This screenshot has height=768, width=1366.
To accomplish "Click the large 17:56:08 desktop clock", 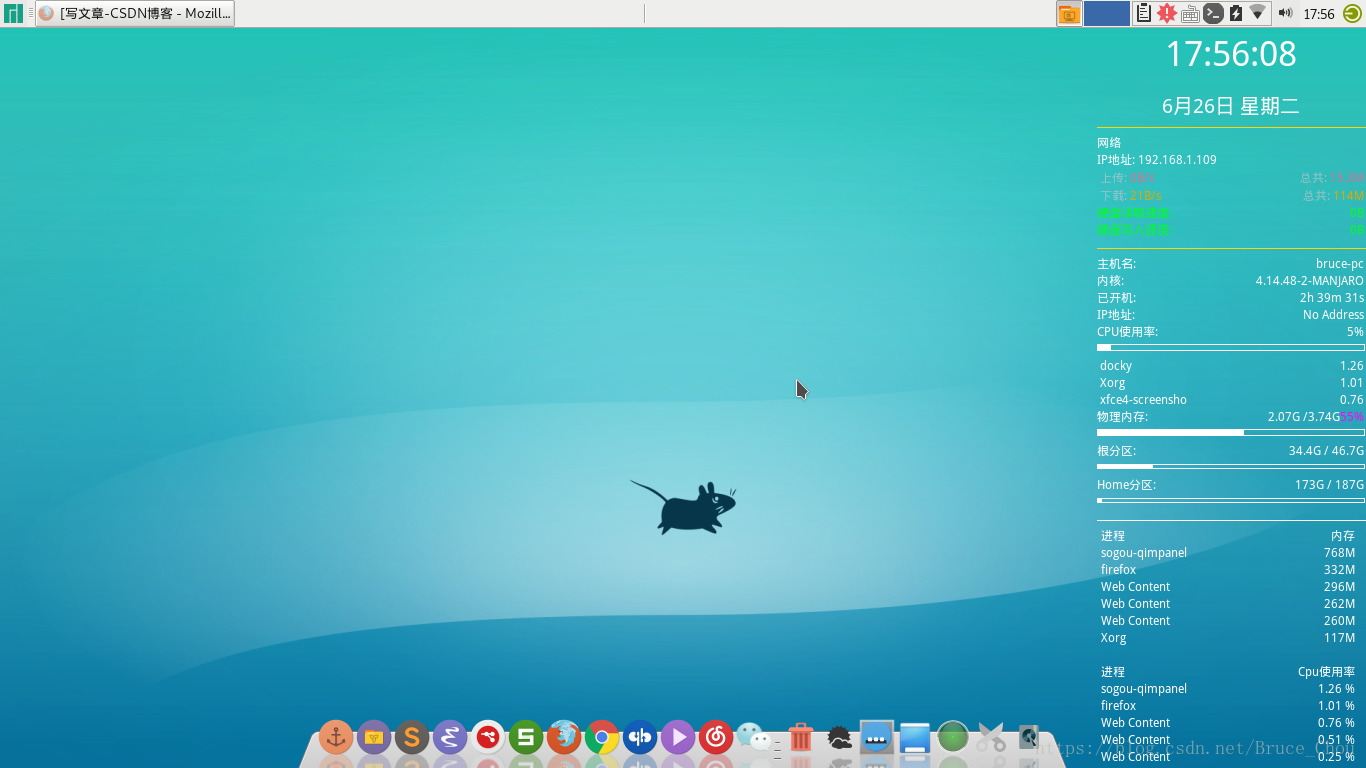I will coord(1231,54).
